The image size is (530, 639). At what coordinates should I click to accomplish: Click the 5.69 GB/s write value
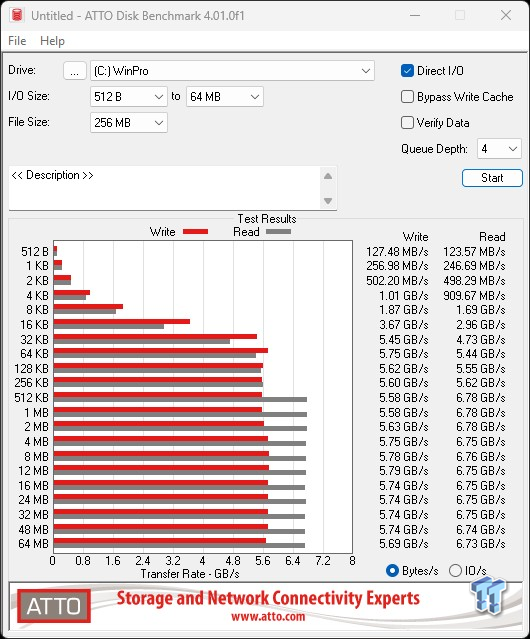tap(404, 544)
